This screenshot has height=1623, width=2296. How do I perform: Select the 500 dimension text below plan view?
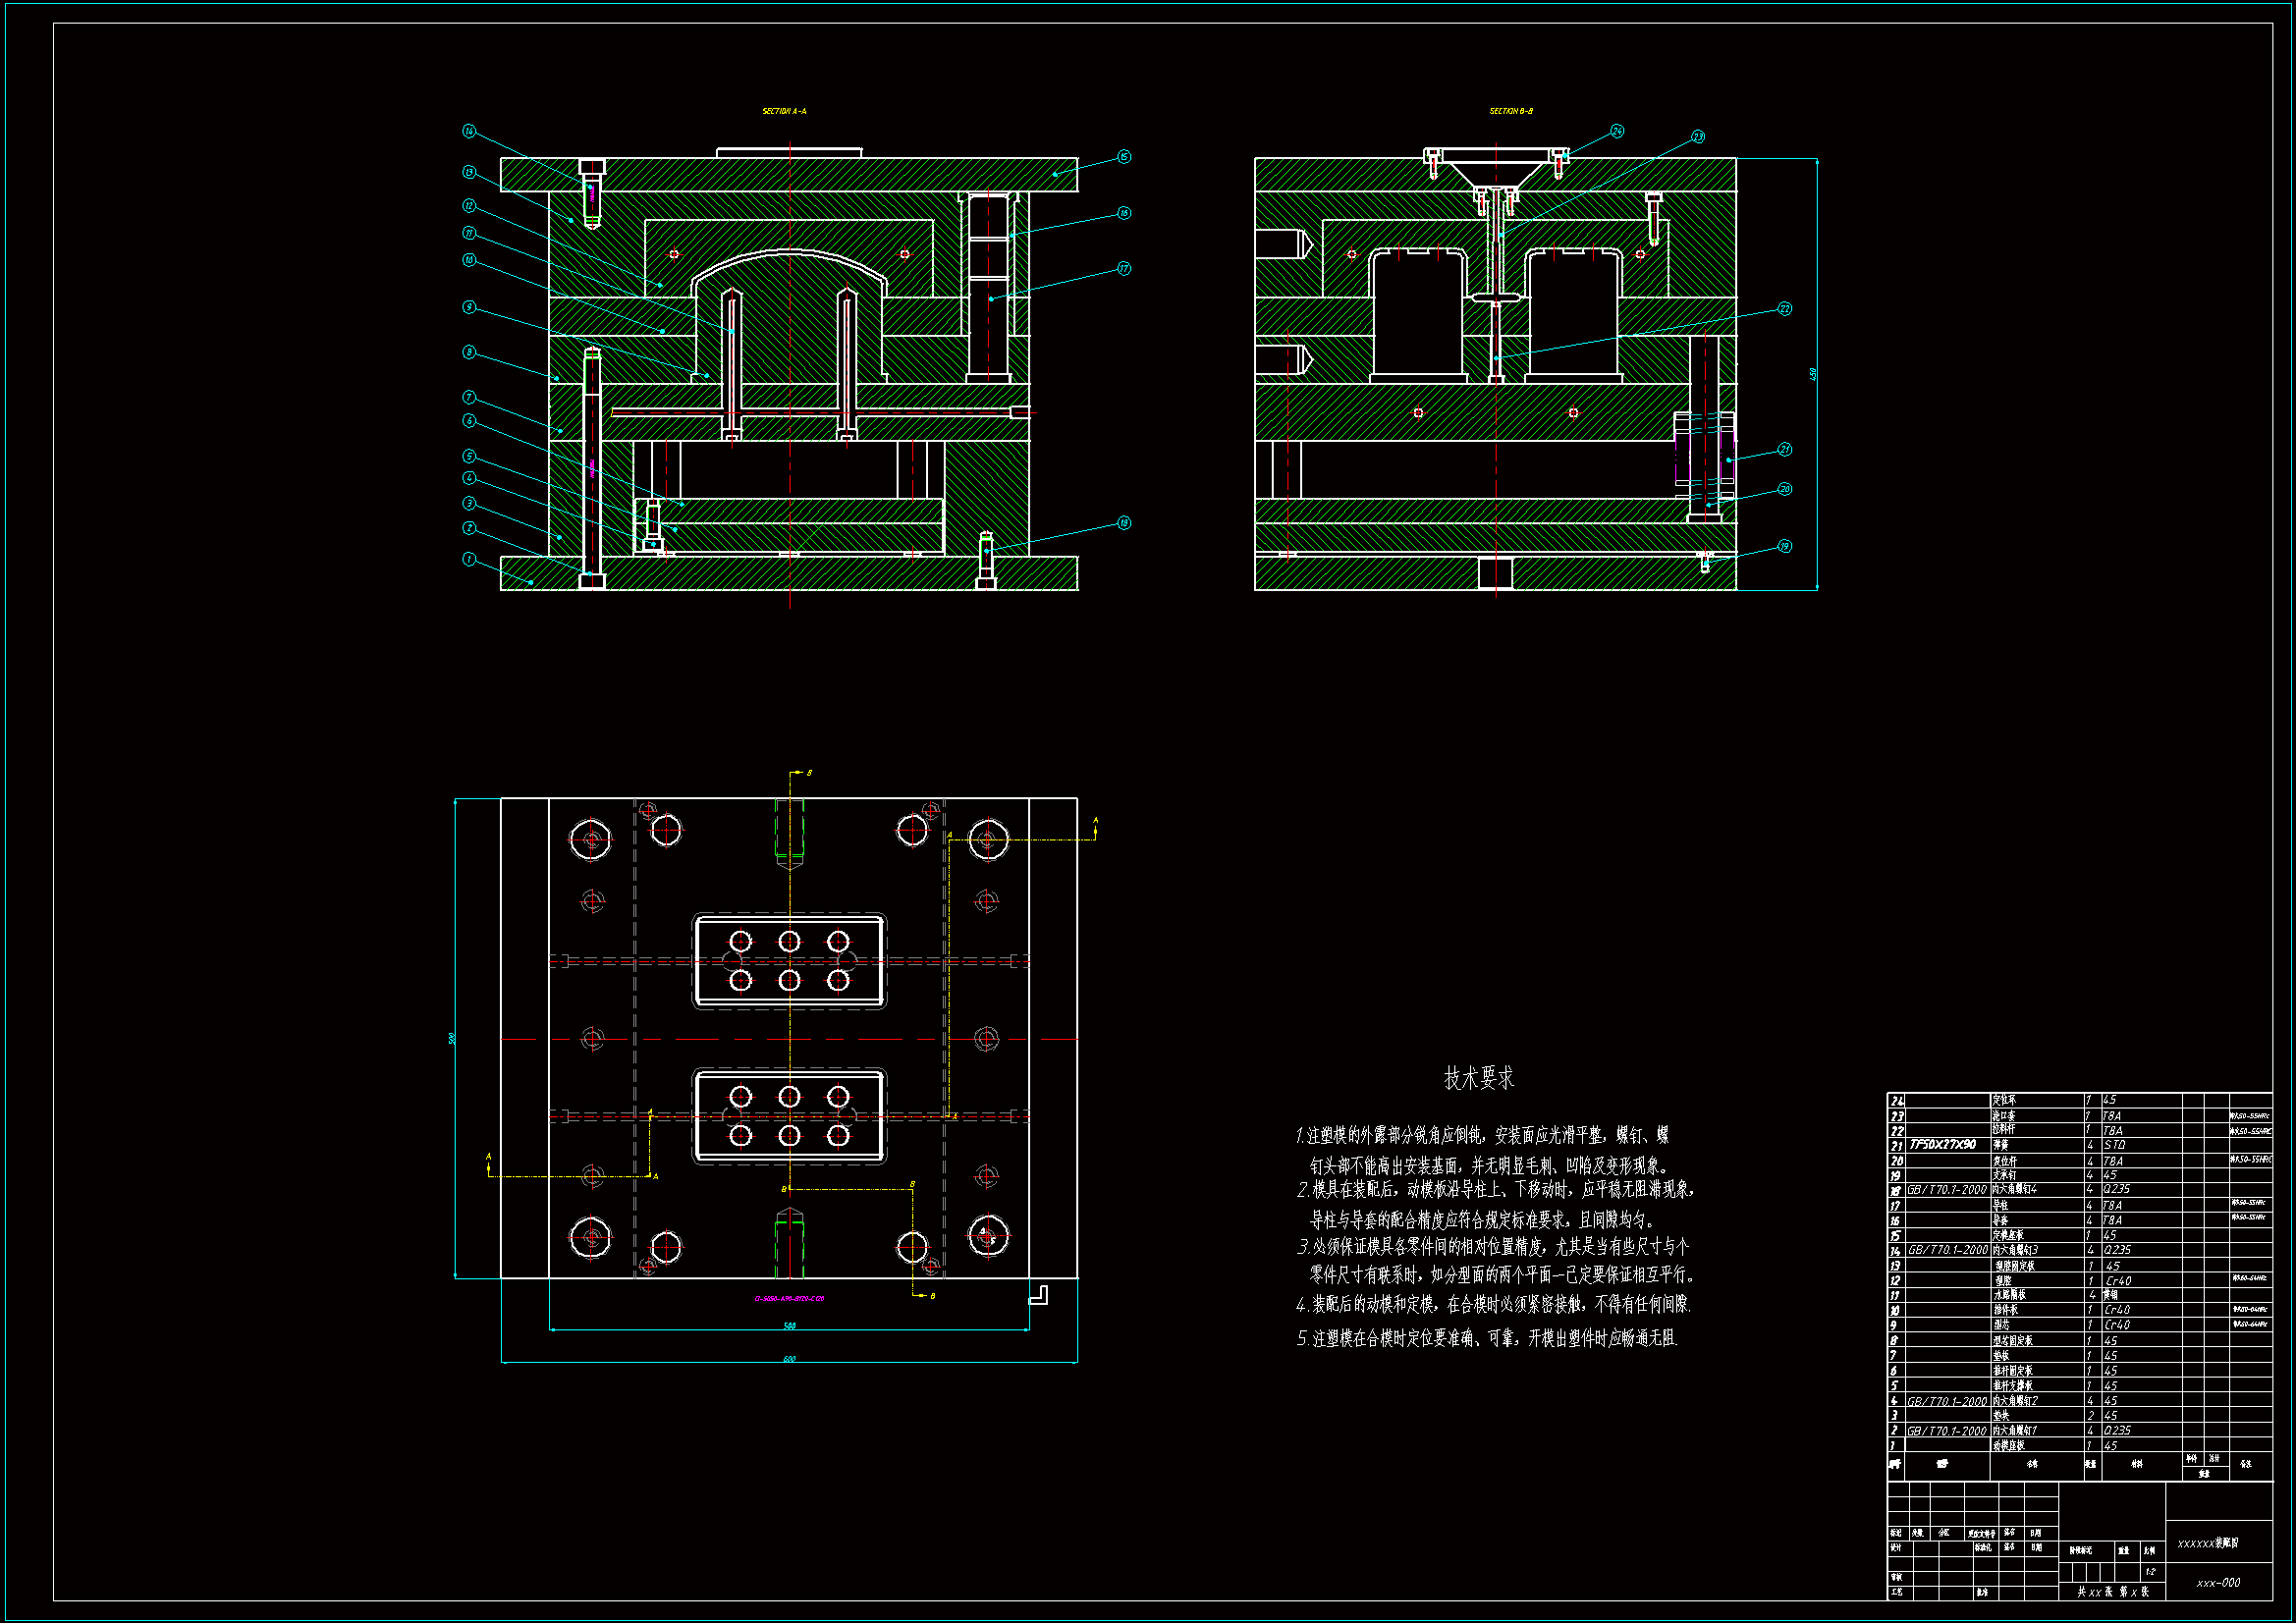coord(789,1326)
